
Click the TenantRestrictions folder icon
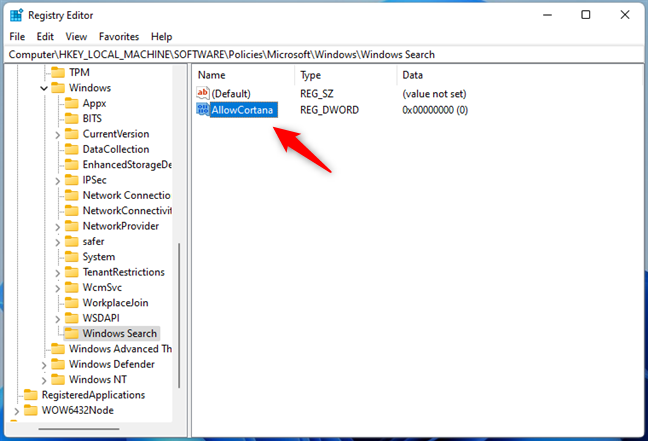point(71,272)
